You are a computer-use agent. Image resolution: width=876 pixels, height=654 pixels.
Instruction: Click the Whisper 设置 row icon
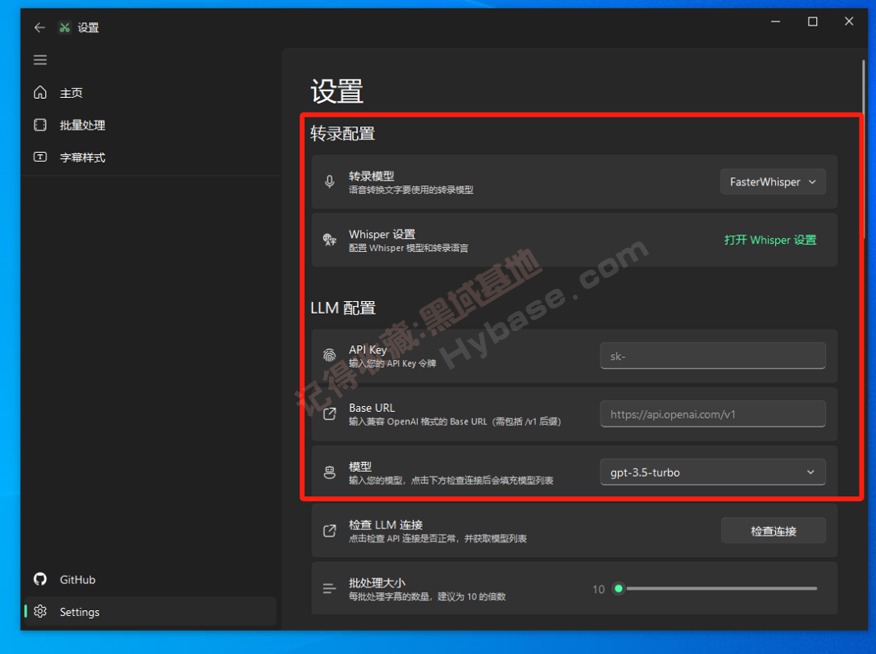330,240
